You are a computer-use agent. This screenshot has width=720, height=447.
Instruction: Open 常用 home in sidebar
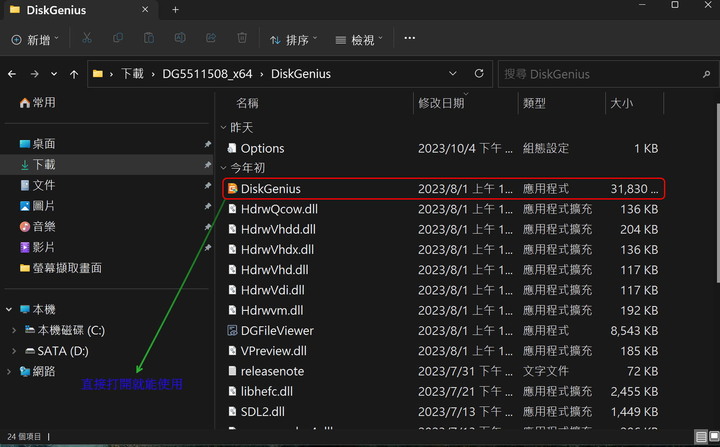37,102
